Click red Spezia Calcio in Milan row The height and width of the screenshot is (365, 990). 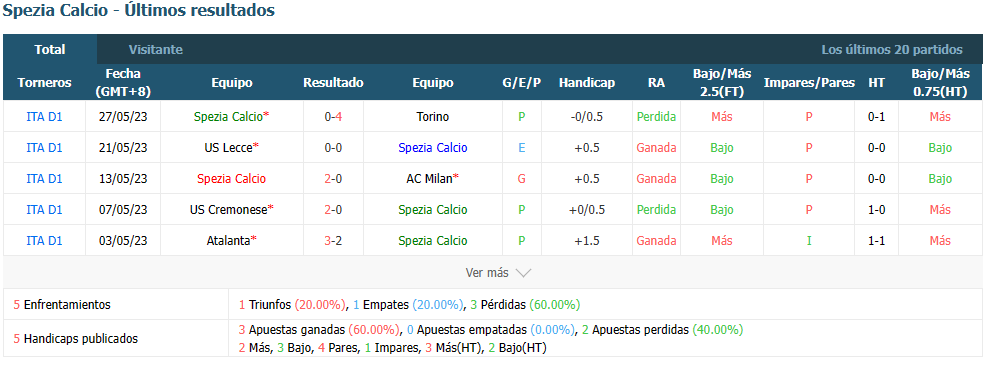coord(231,179)
